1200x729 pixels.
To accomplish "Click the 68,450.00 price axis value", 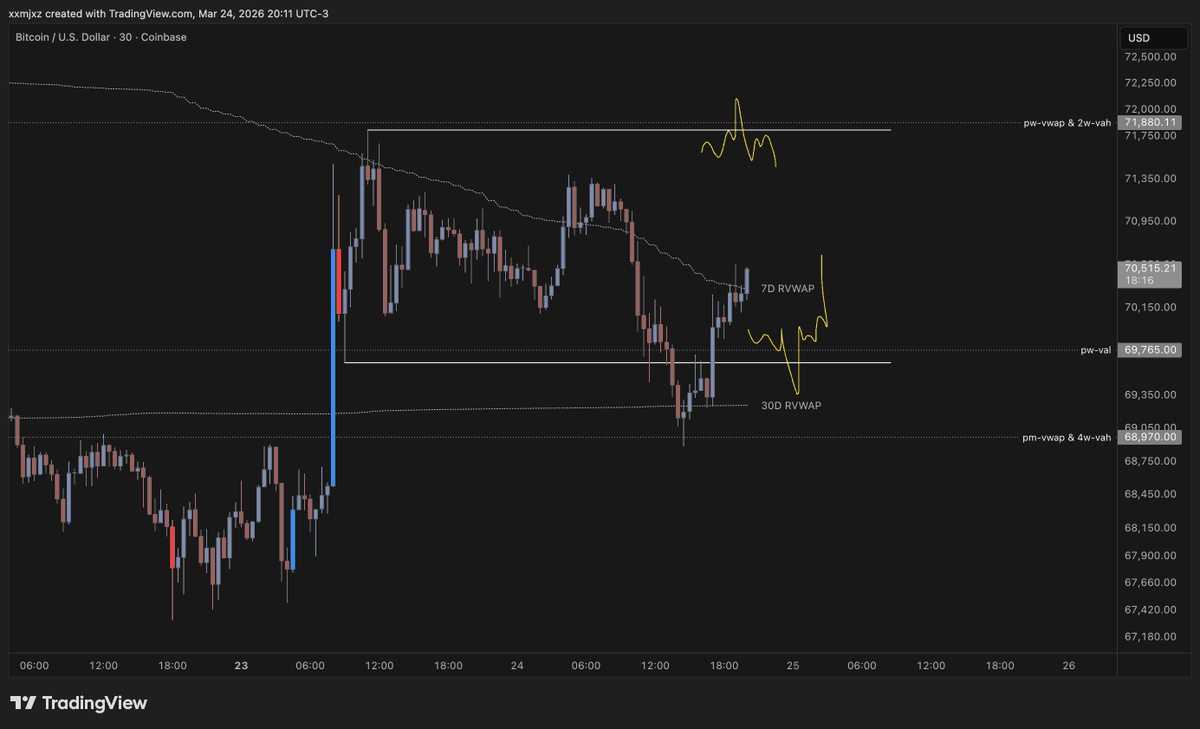I will pyautogui.click(x=1150, y=494).
